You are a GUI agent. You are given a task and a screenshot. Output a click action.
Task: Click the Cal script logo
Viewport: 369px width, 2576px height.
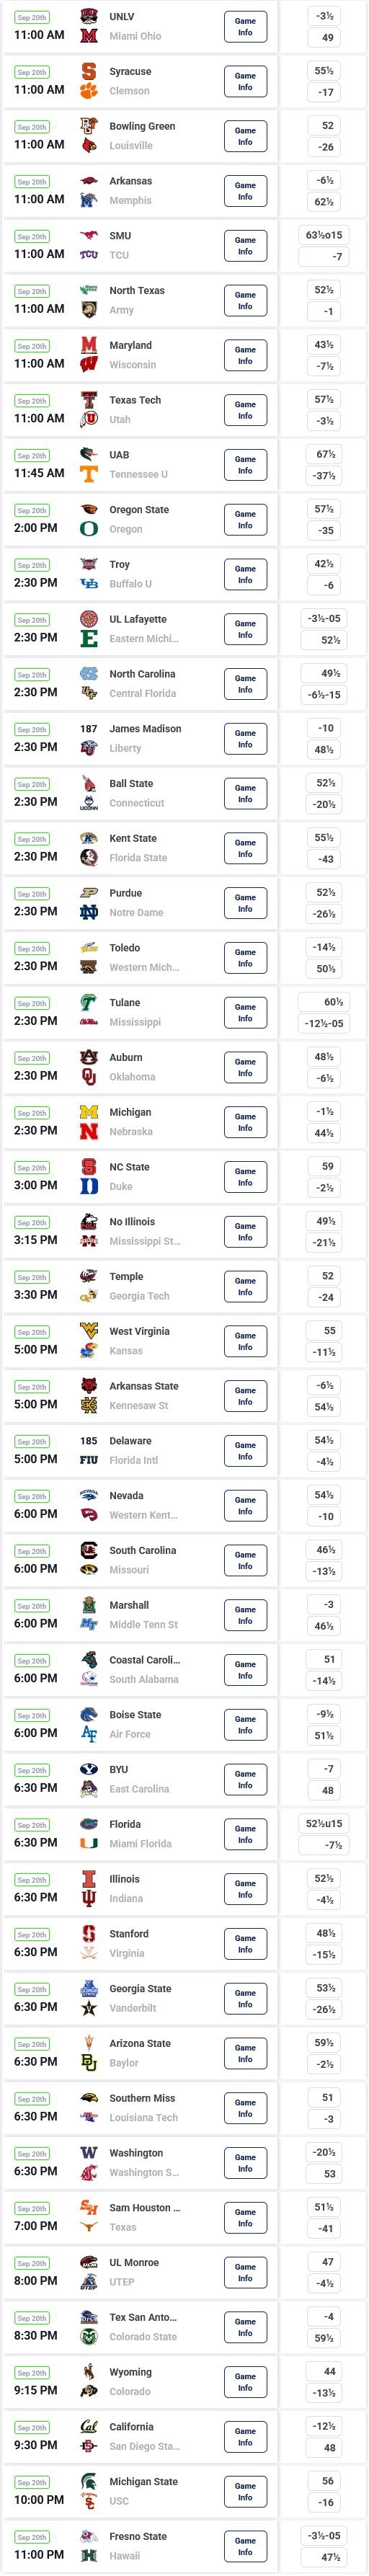[x=89, y=2427]
